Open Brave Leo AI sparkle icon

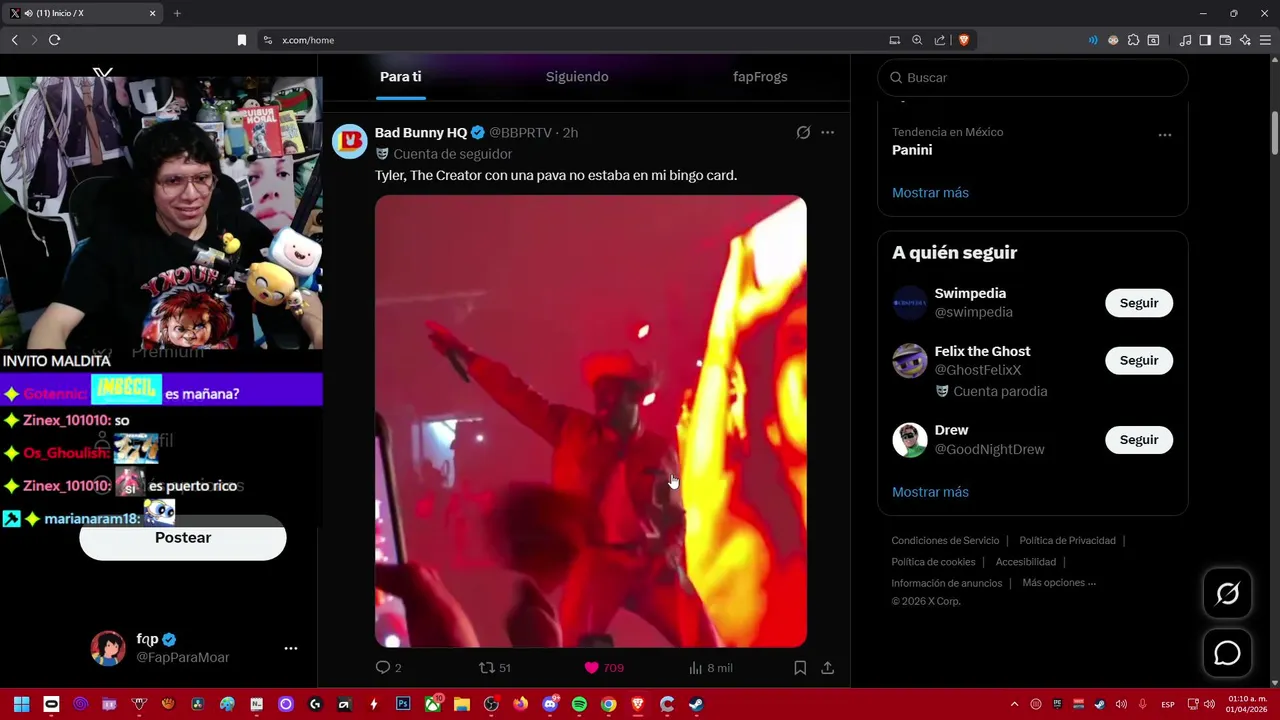click(1245, 40)
